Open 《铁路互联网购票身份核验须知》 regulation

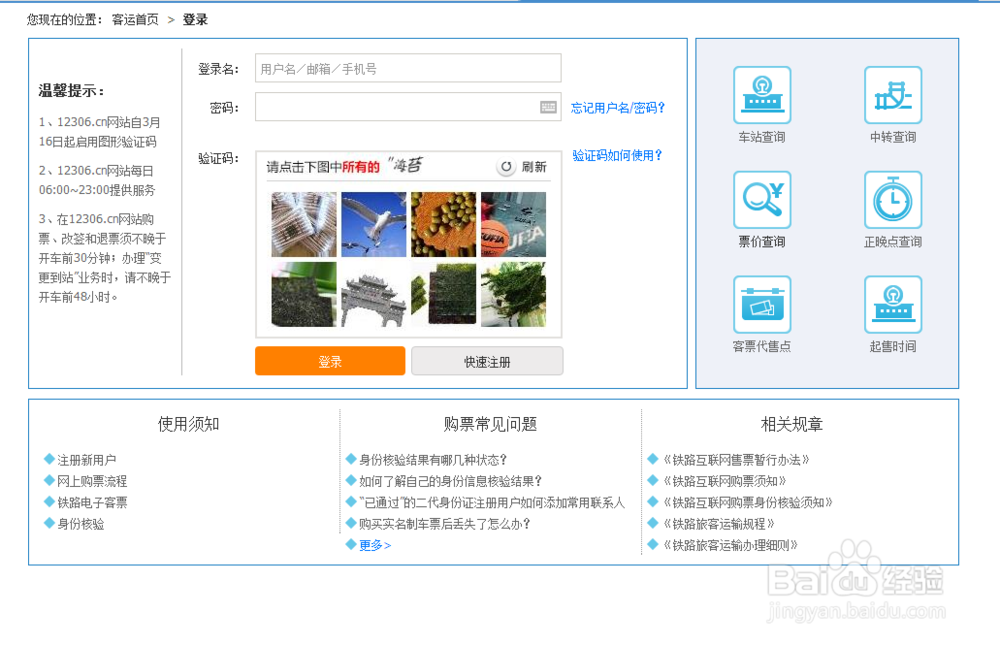[747, 503]
